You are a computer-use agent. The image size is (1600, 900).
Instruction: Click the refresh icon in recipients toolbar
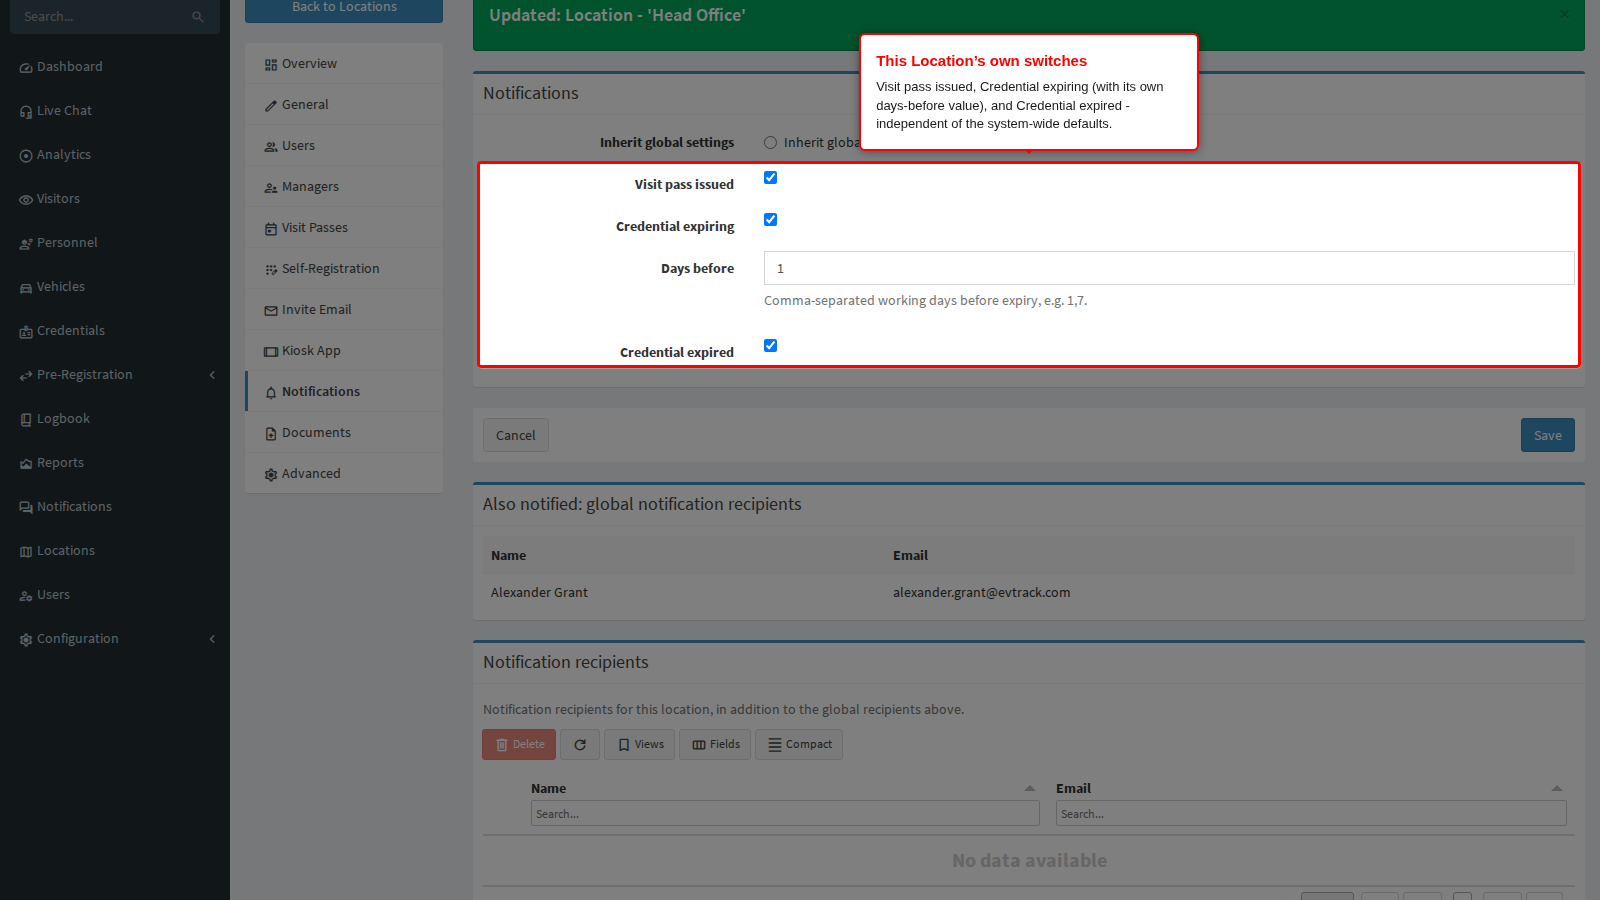580,745
